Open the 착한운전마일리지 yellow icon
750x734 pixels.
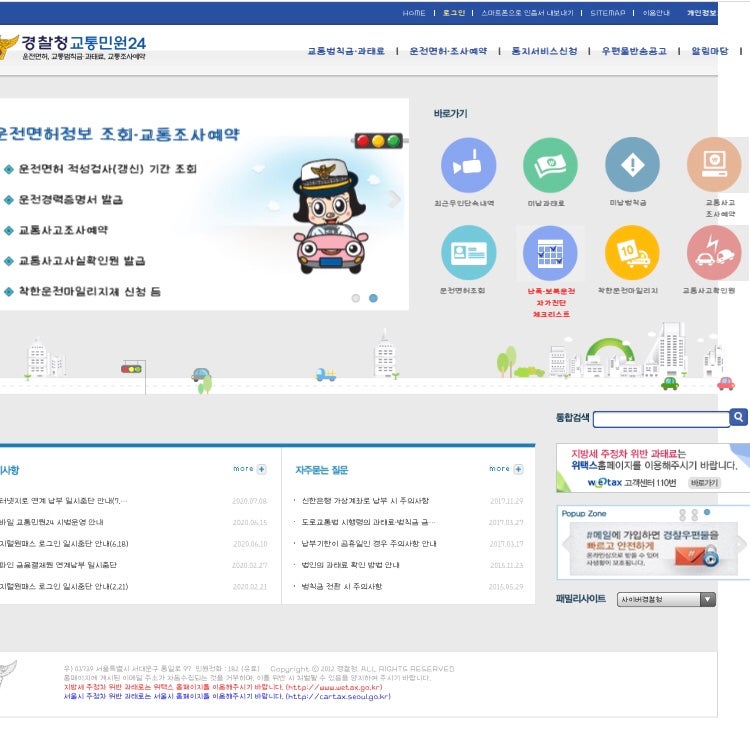(x=632, y=252)
